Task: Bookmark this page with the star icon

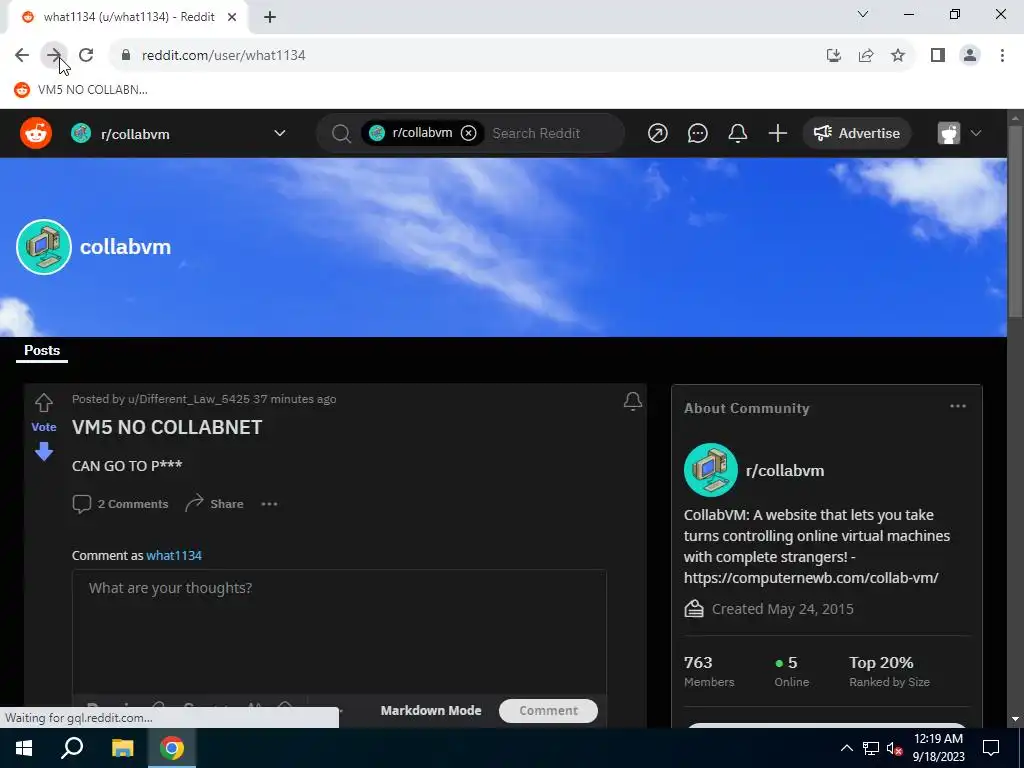Action: [898, 55]
